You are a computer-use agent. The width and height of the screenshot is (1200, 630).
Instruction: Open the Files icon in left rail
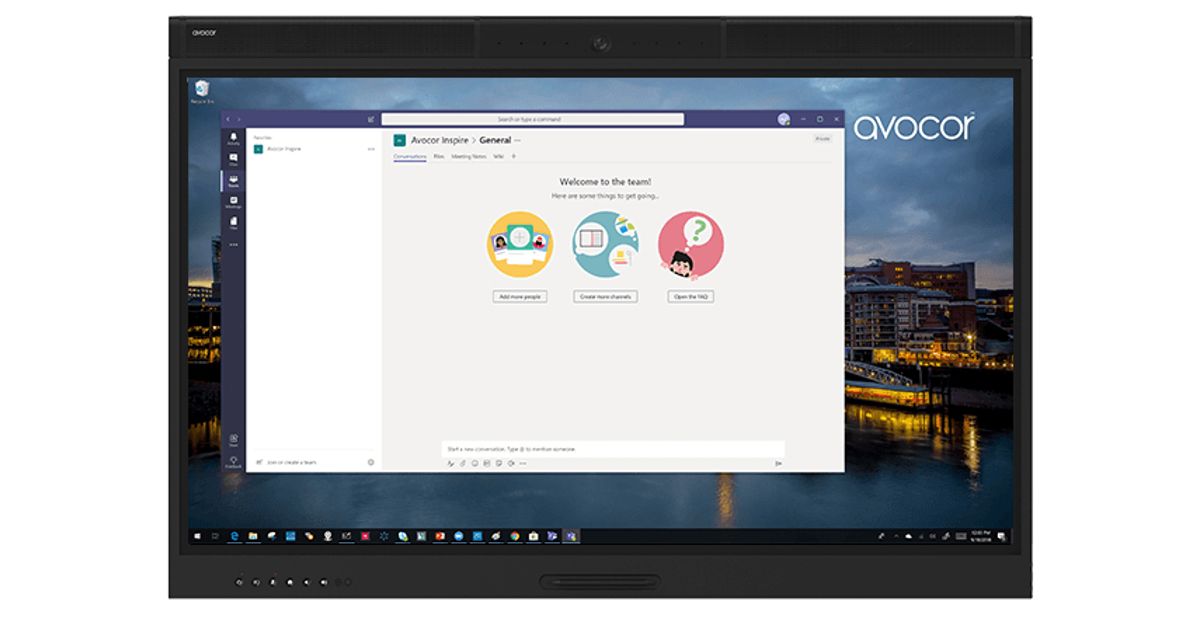coord(233,223)
